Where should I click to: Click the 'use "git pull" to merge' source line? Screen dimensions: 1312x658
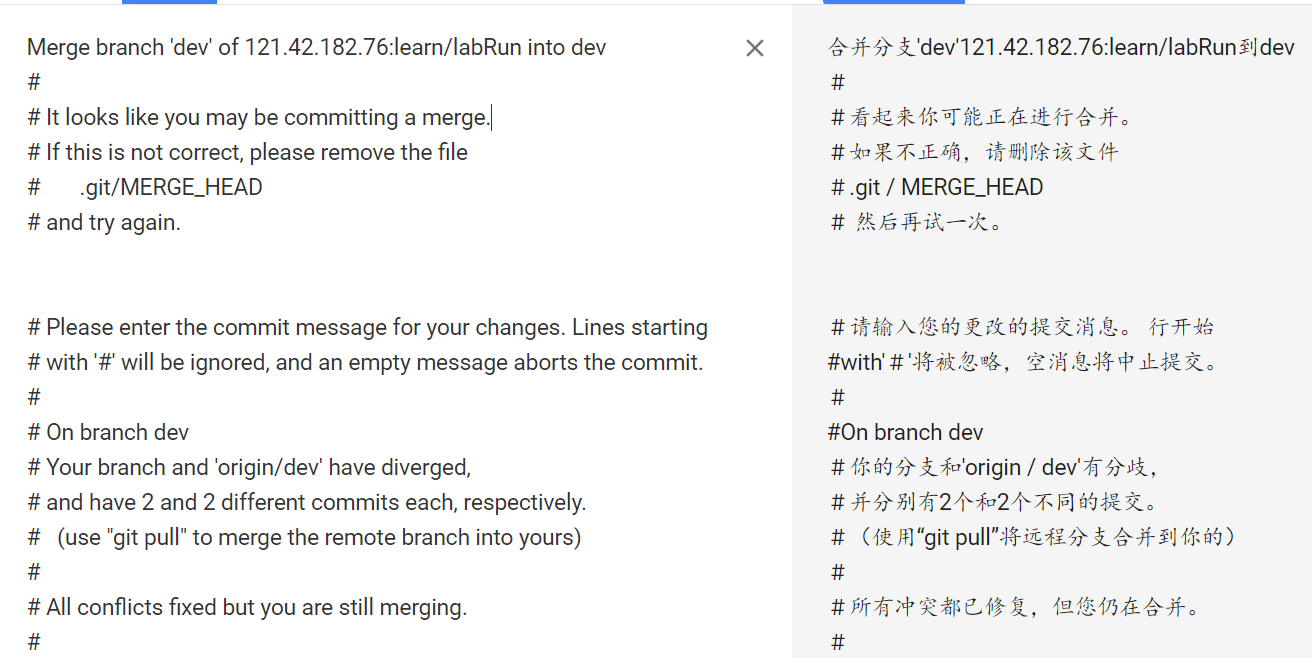[x=304, y=537]
